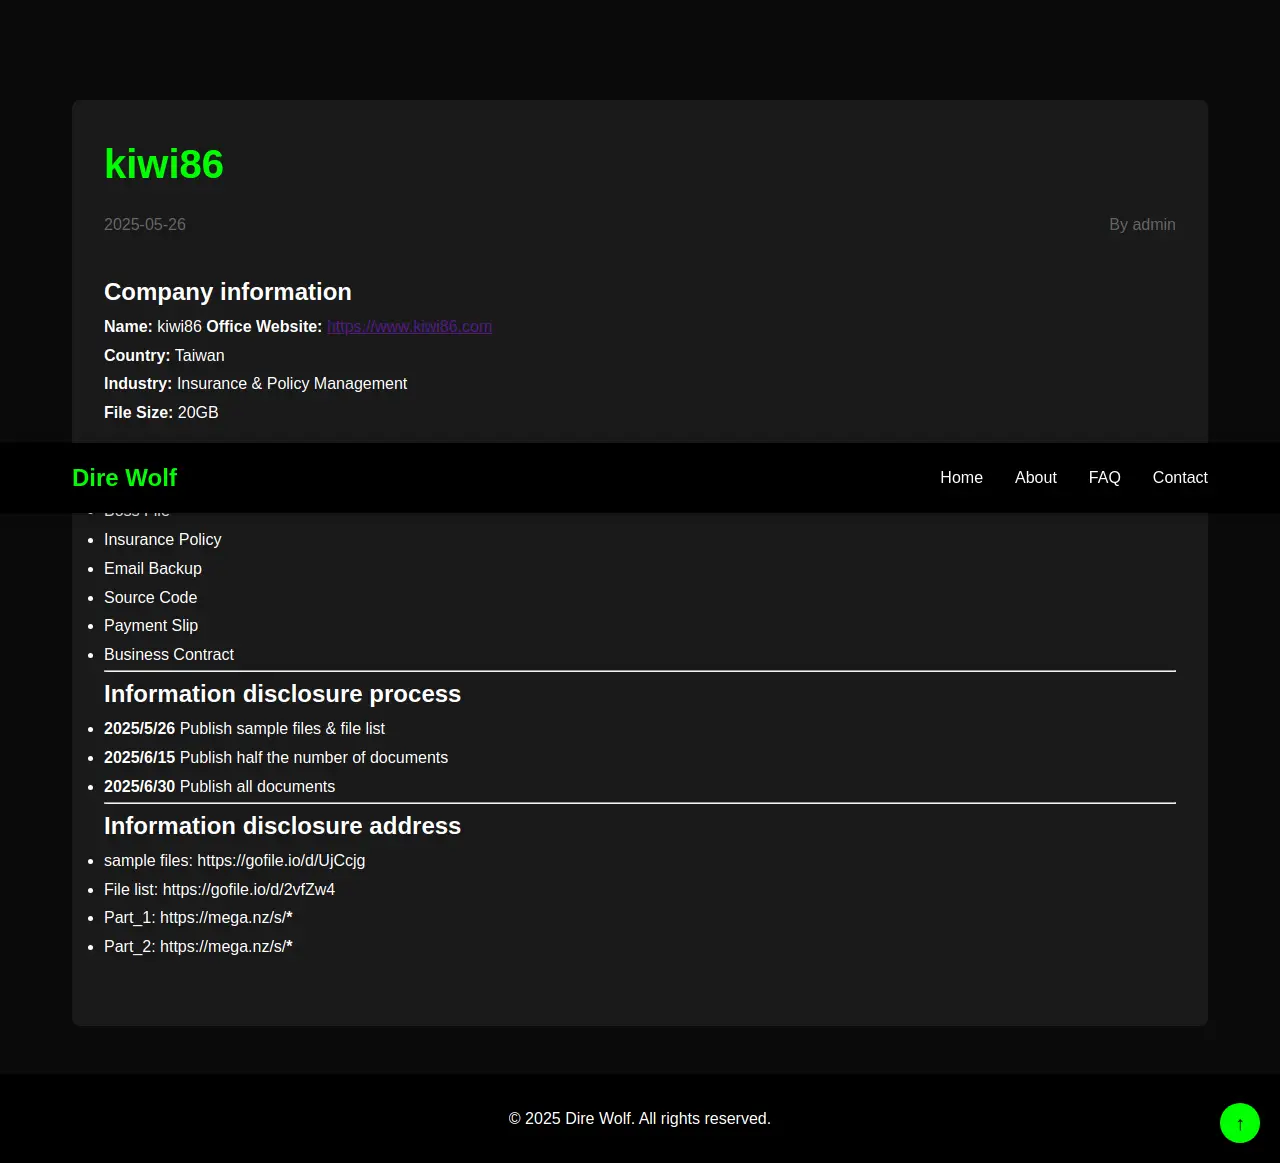Open the Home navigation item

(x=961, y=478)
